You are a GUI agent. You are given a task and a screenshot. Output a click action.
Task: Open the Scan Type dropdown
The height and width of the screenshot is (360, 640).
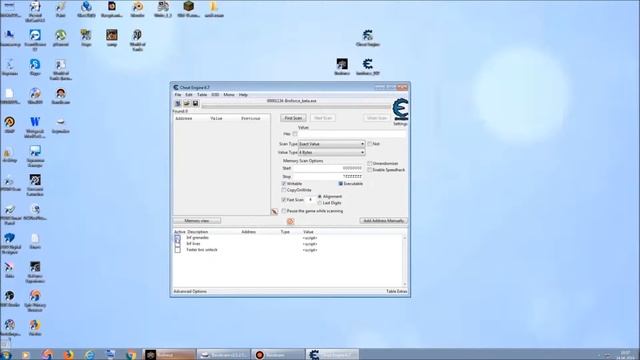click(331, 144)
